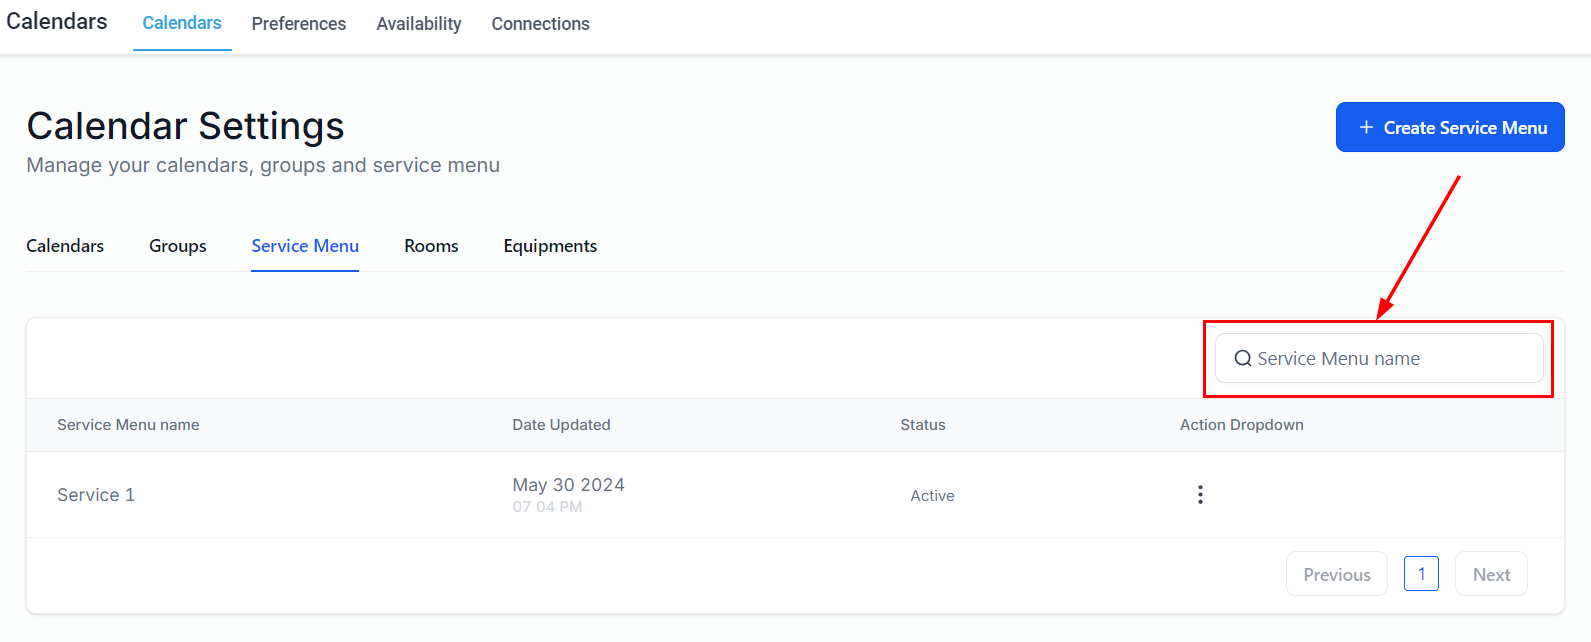Click the Previous pagination button

click(1336, 575)
